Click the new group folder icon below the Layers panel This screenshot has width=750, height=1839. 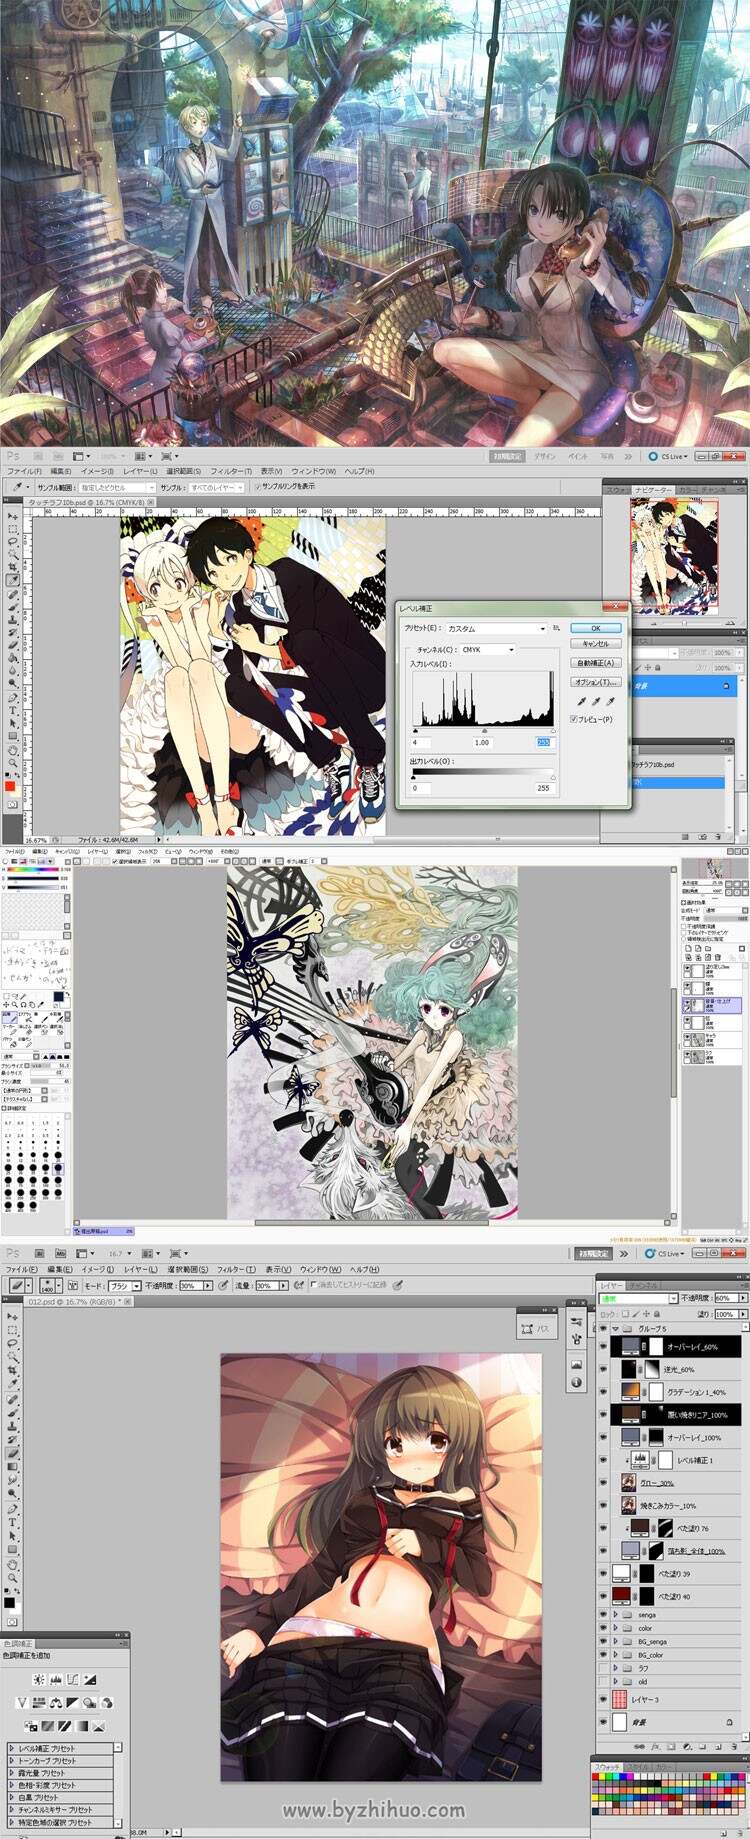(x=703, y=1746)
